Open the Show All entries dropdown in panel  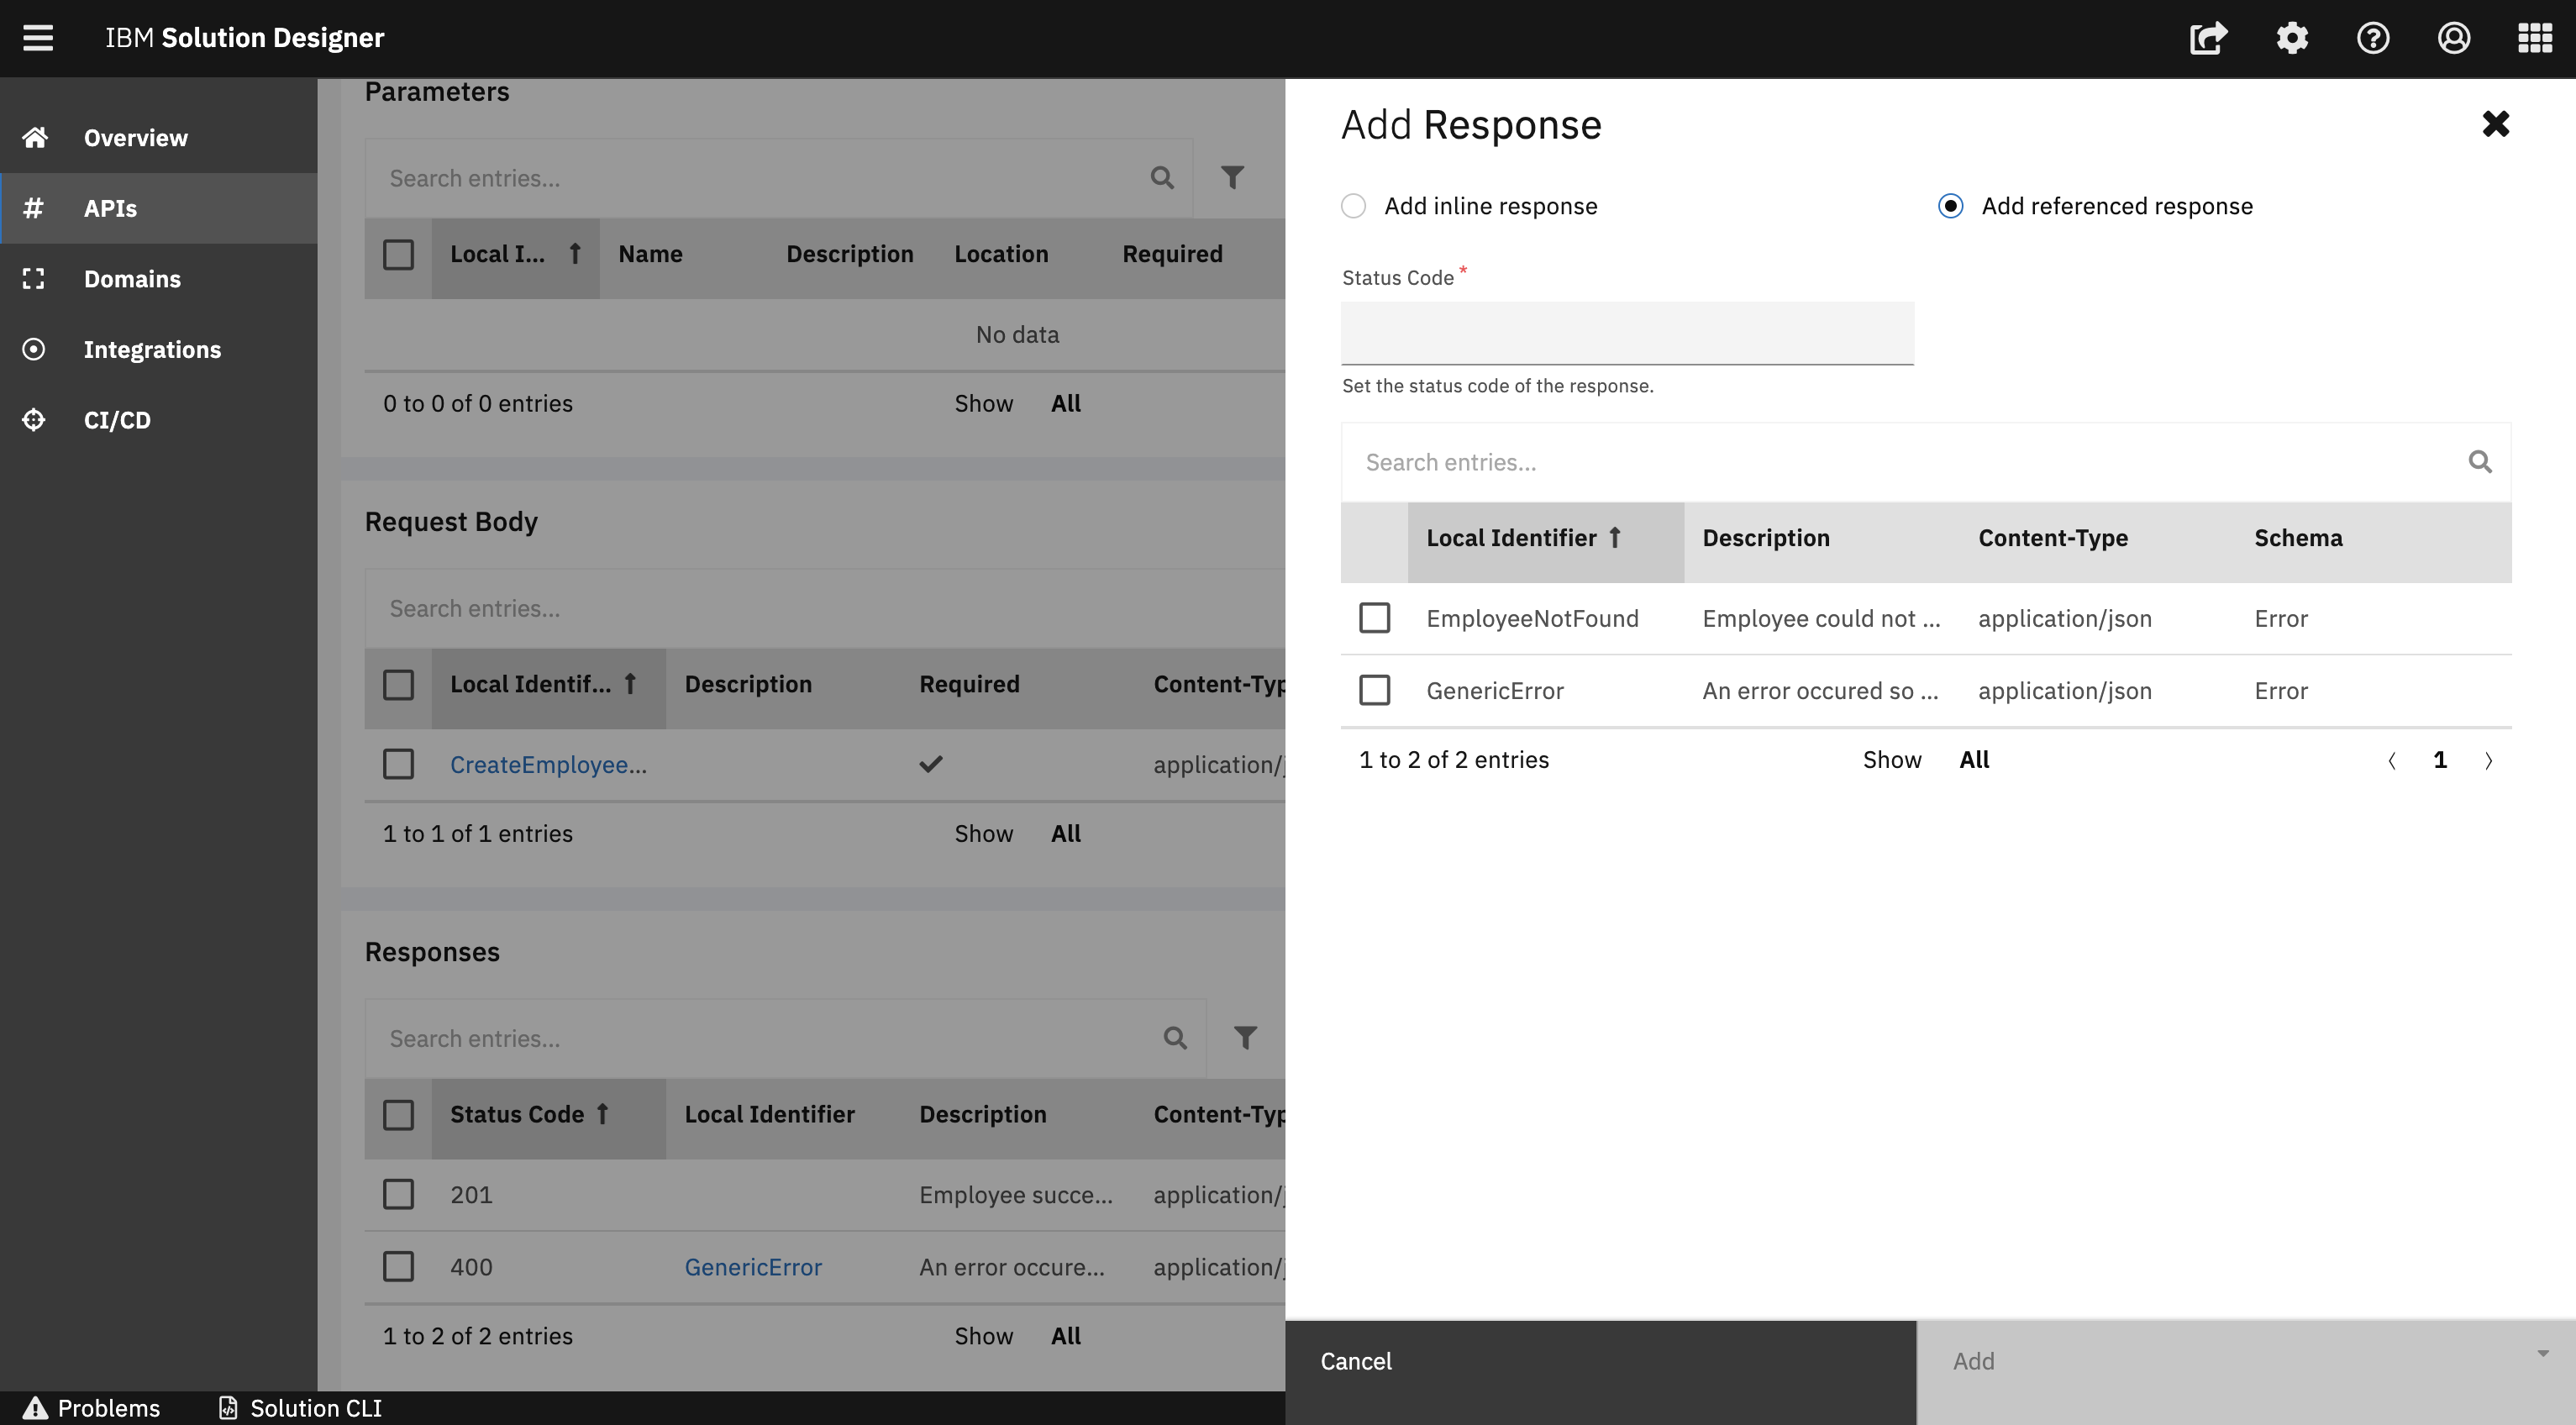[1973, 760]
